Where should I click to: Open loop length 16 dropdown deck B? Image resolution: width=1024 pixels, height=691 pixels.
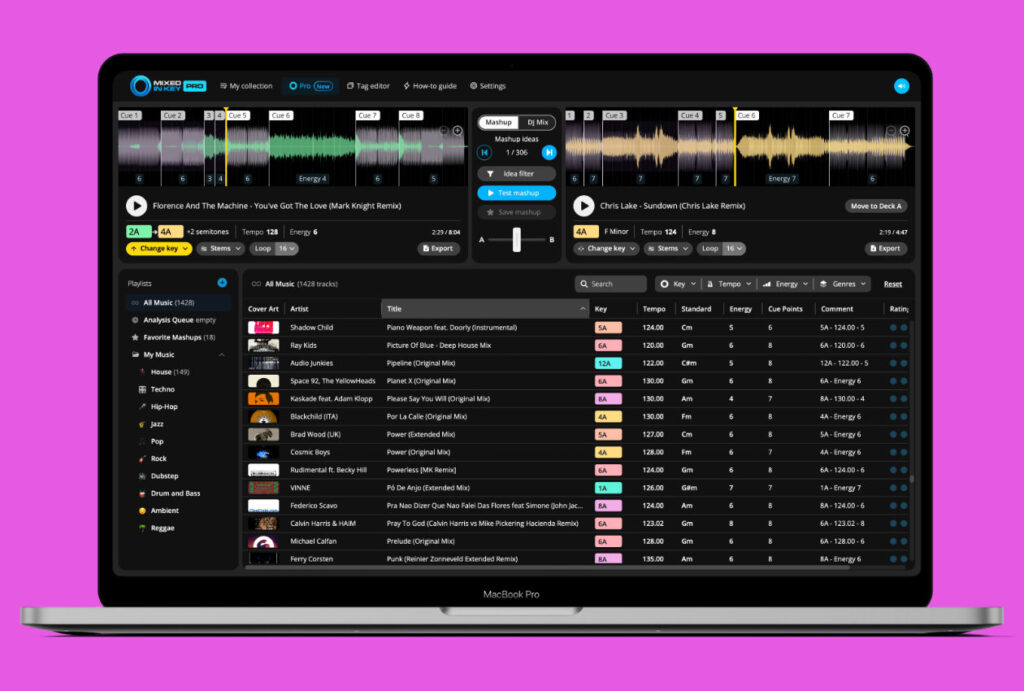click(x=734, y=248)
